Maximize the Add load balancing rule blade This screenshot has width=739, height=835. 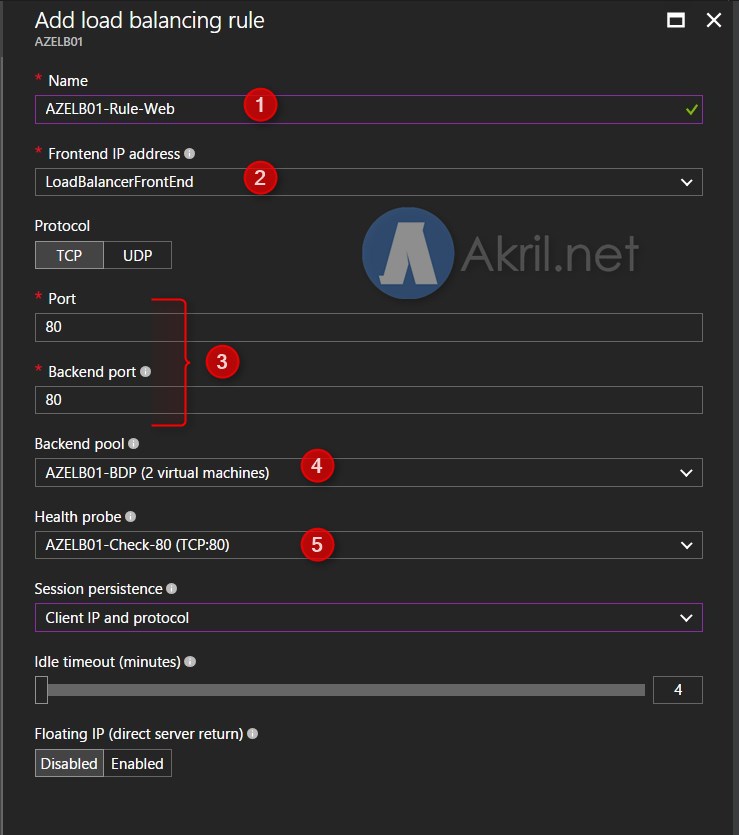(676, 20)
